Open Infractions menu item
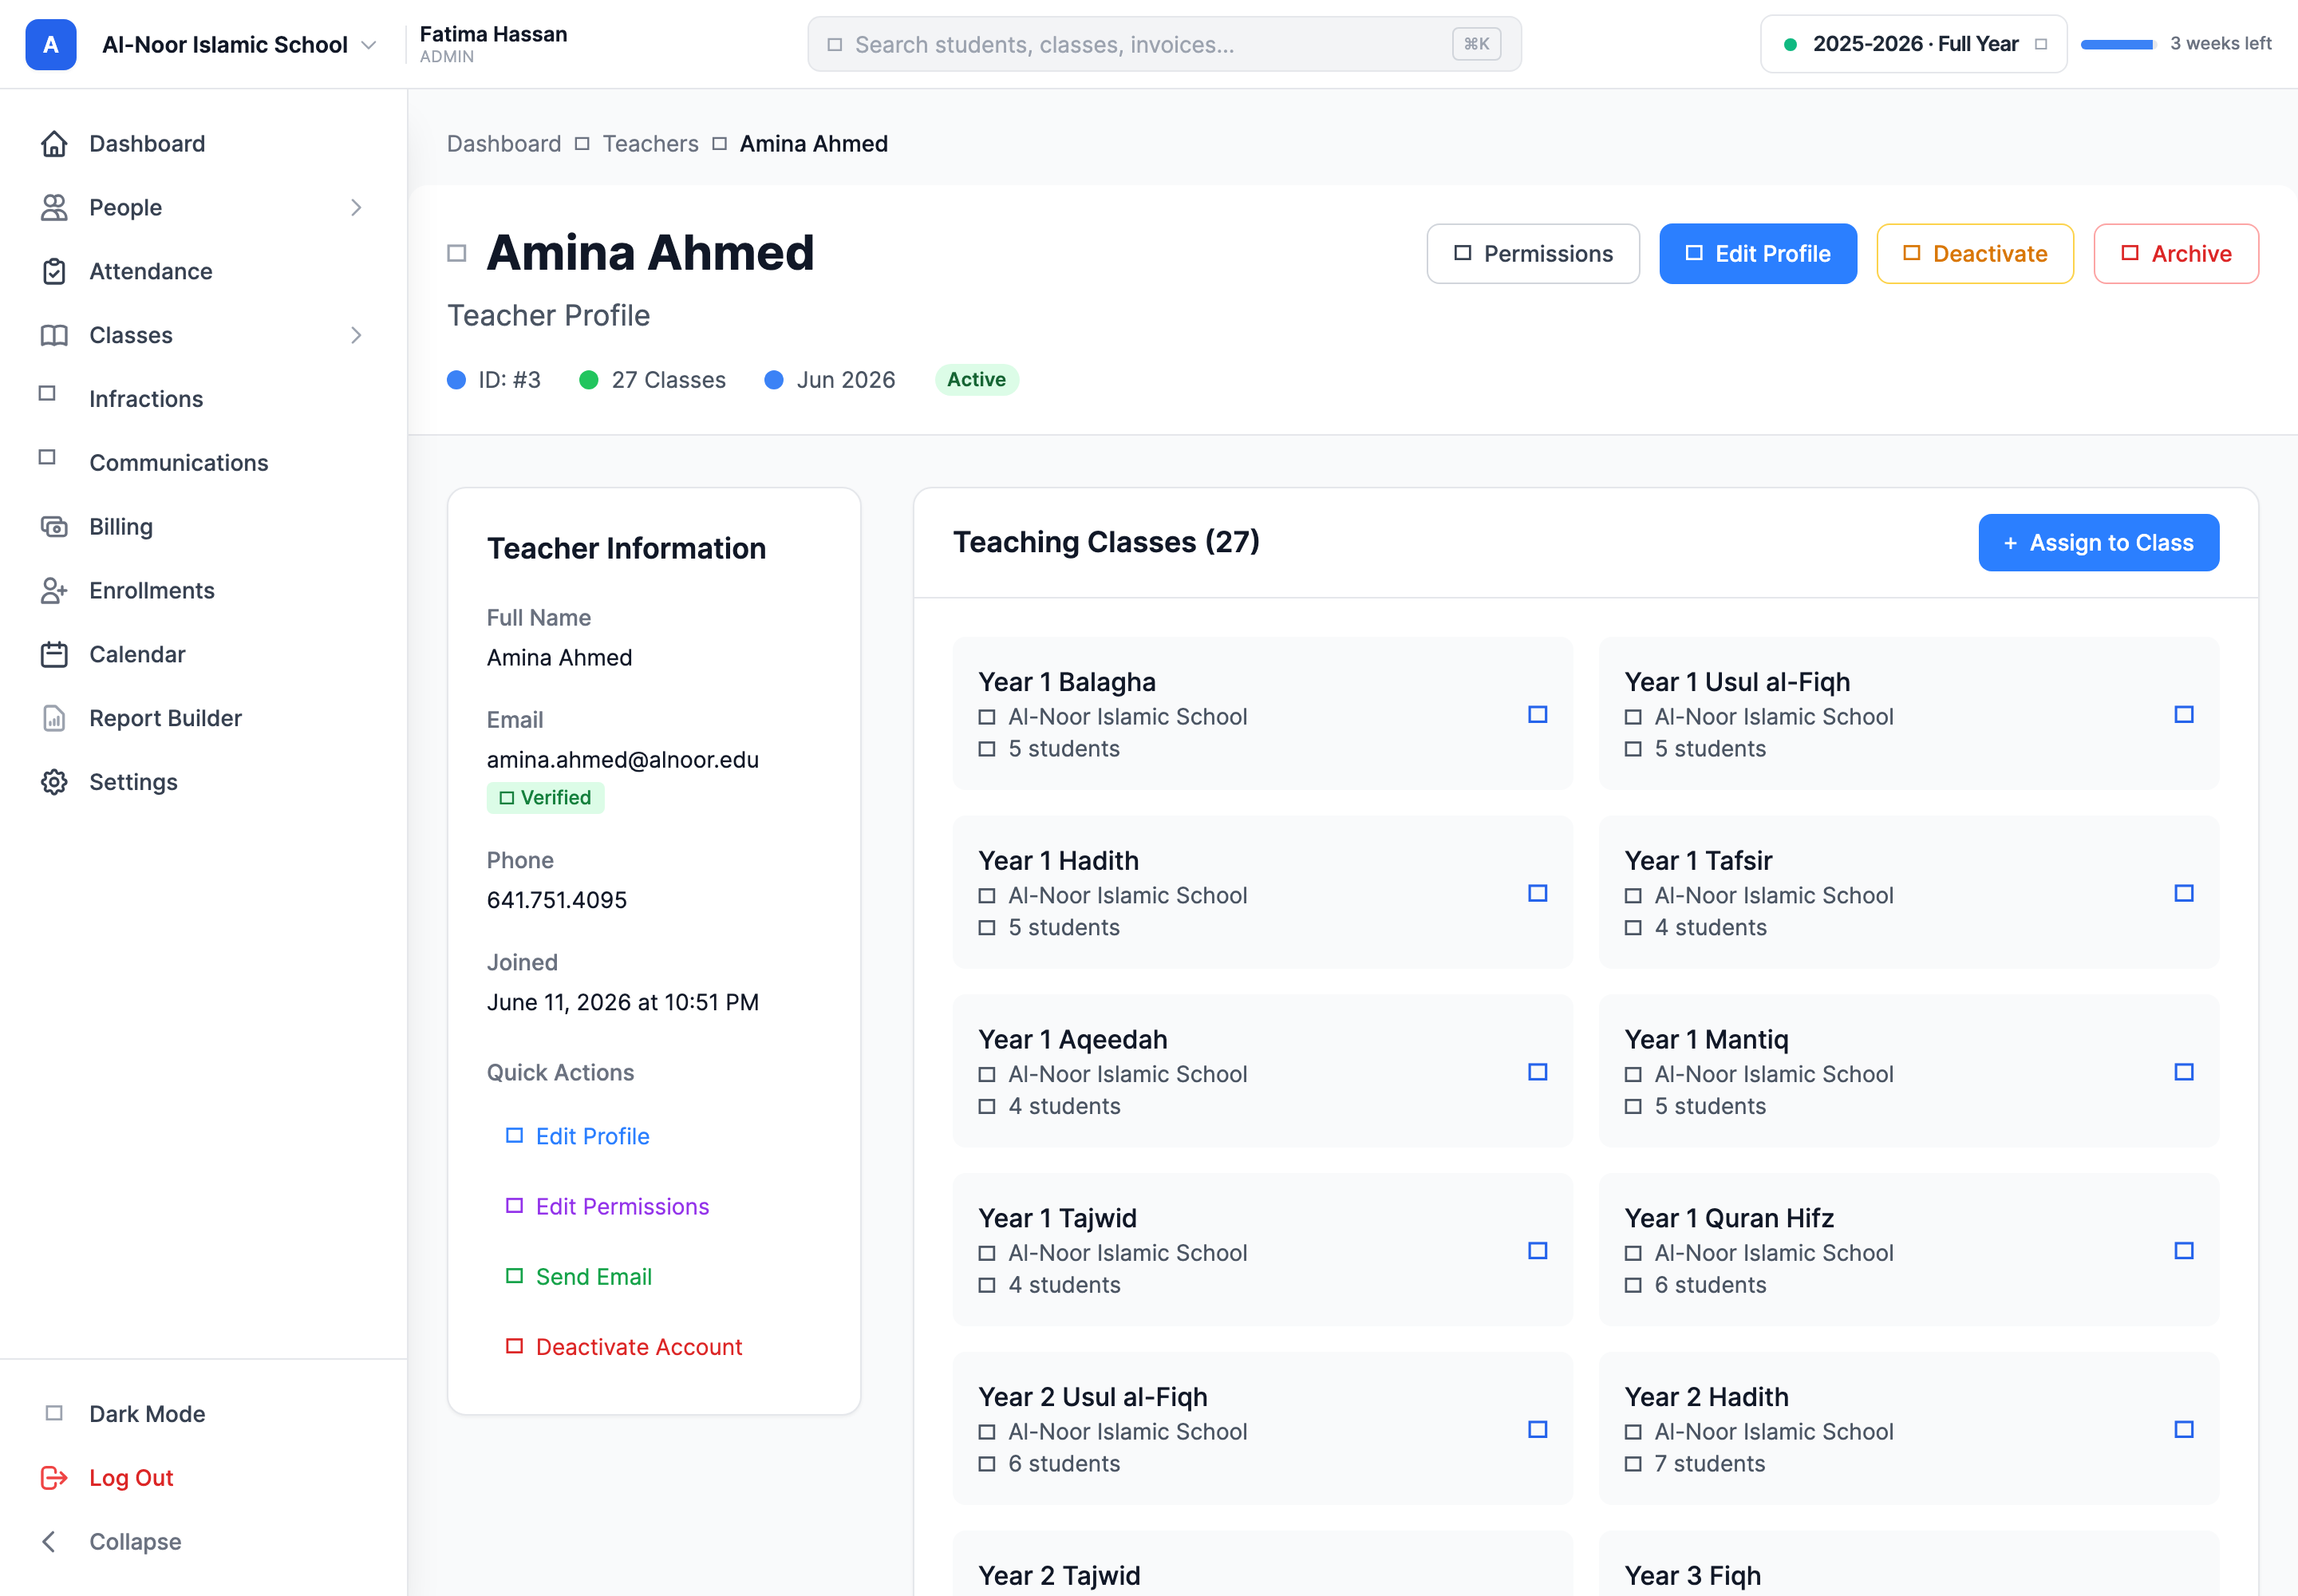Screen dimensions: 2298x1596 [x=204, y=399]
